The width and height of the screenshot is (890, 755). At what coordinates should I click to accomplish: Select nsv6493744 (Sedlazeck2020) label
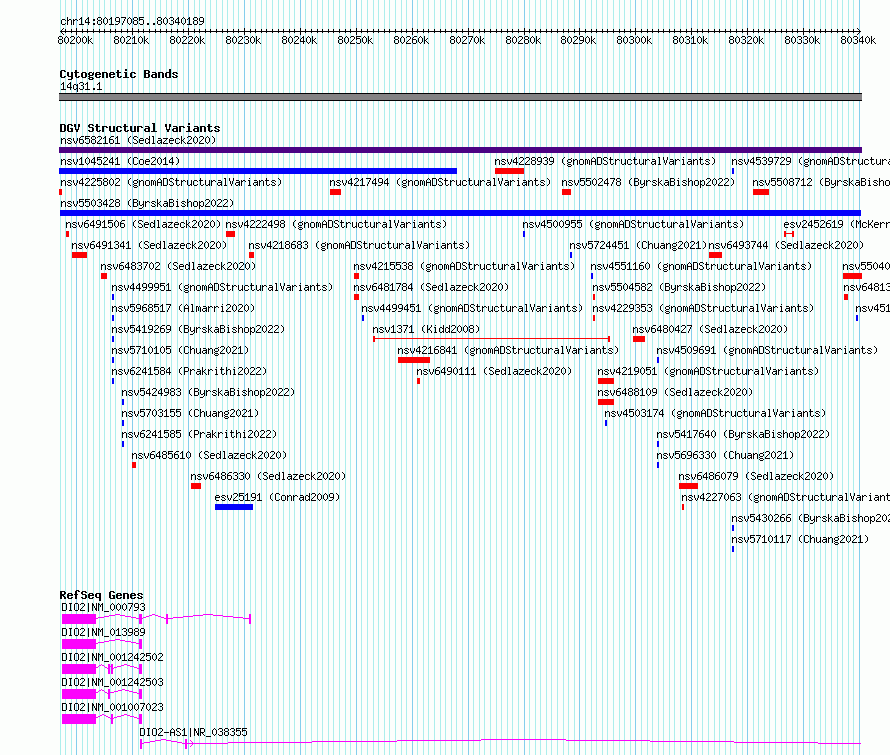click(786, 245)
